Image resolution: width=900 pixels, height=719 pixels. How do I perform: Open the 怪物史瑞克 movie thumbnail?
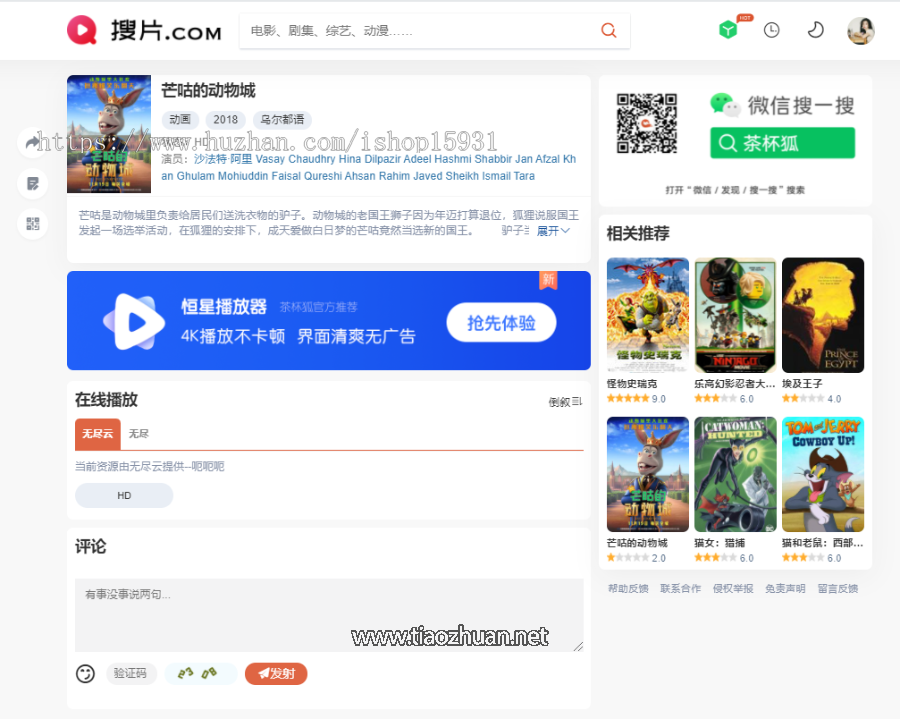pos(647,315)
